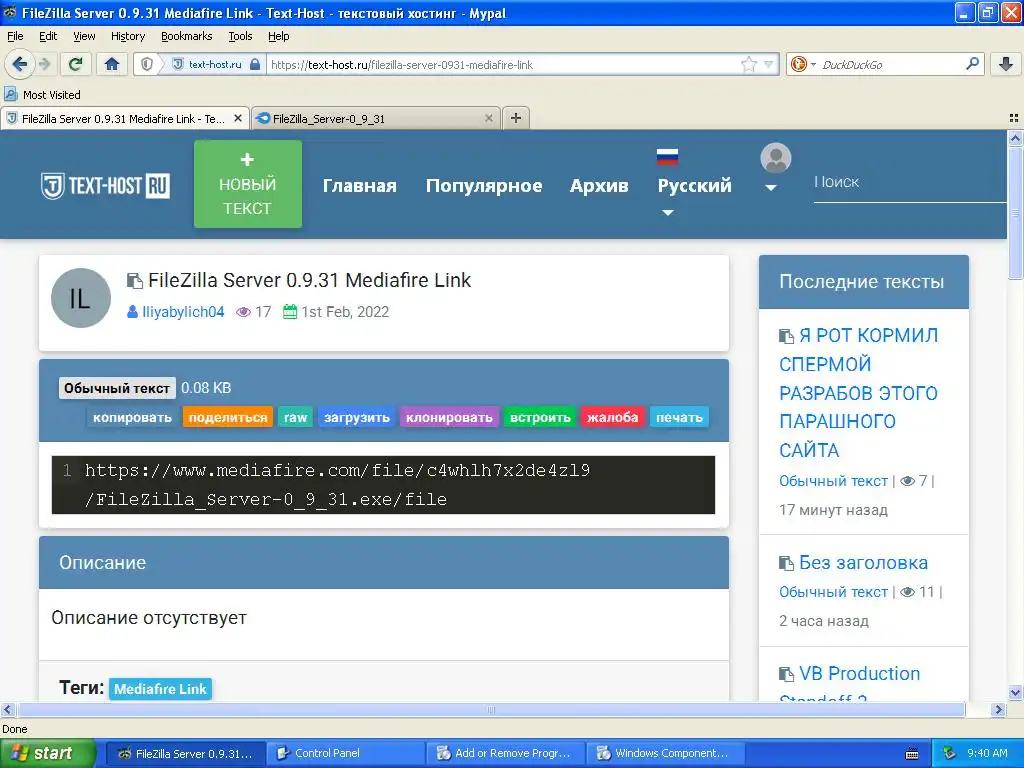Click the keyboard icon in system tray
This screenshot has width=1024, height=768.
[912, 754]
